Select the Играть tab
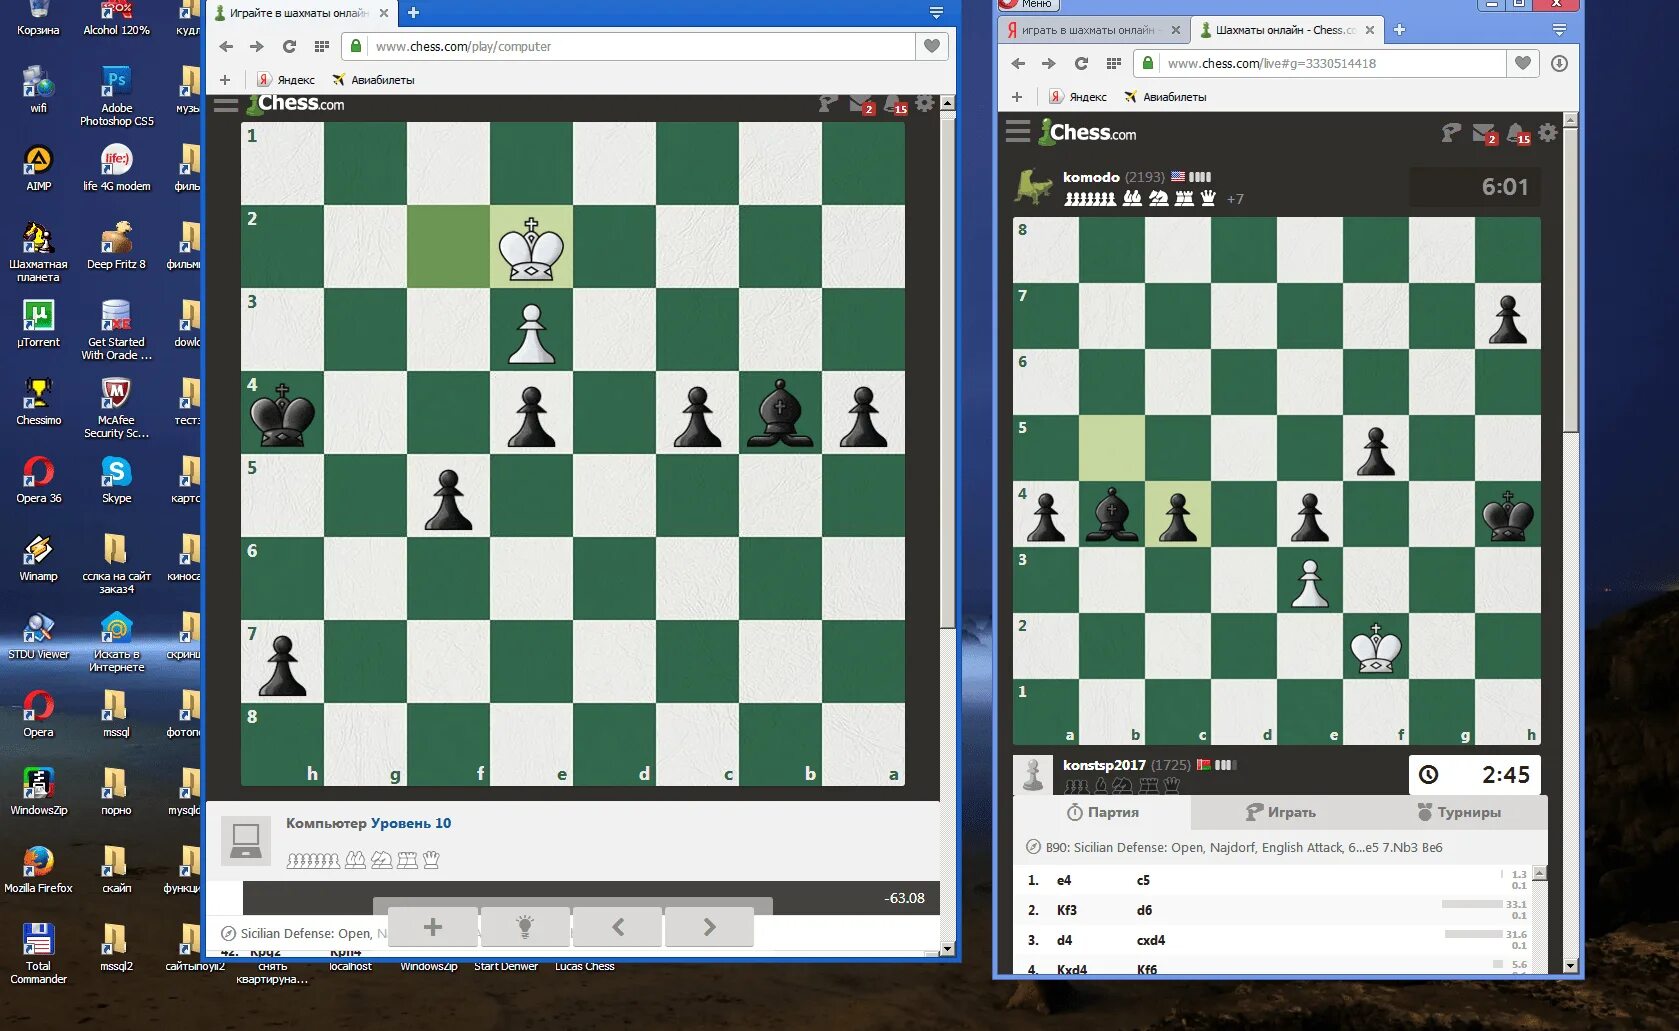The width and height of the screenshot is (1679, 1031). tap(1283, 812)
